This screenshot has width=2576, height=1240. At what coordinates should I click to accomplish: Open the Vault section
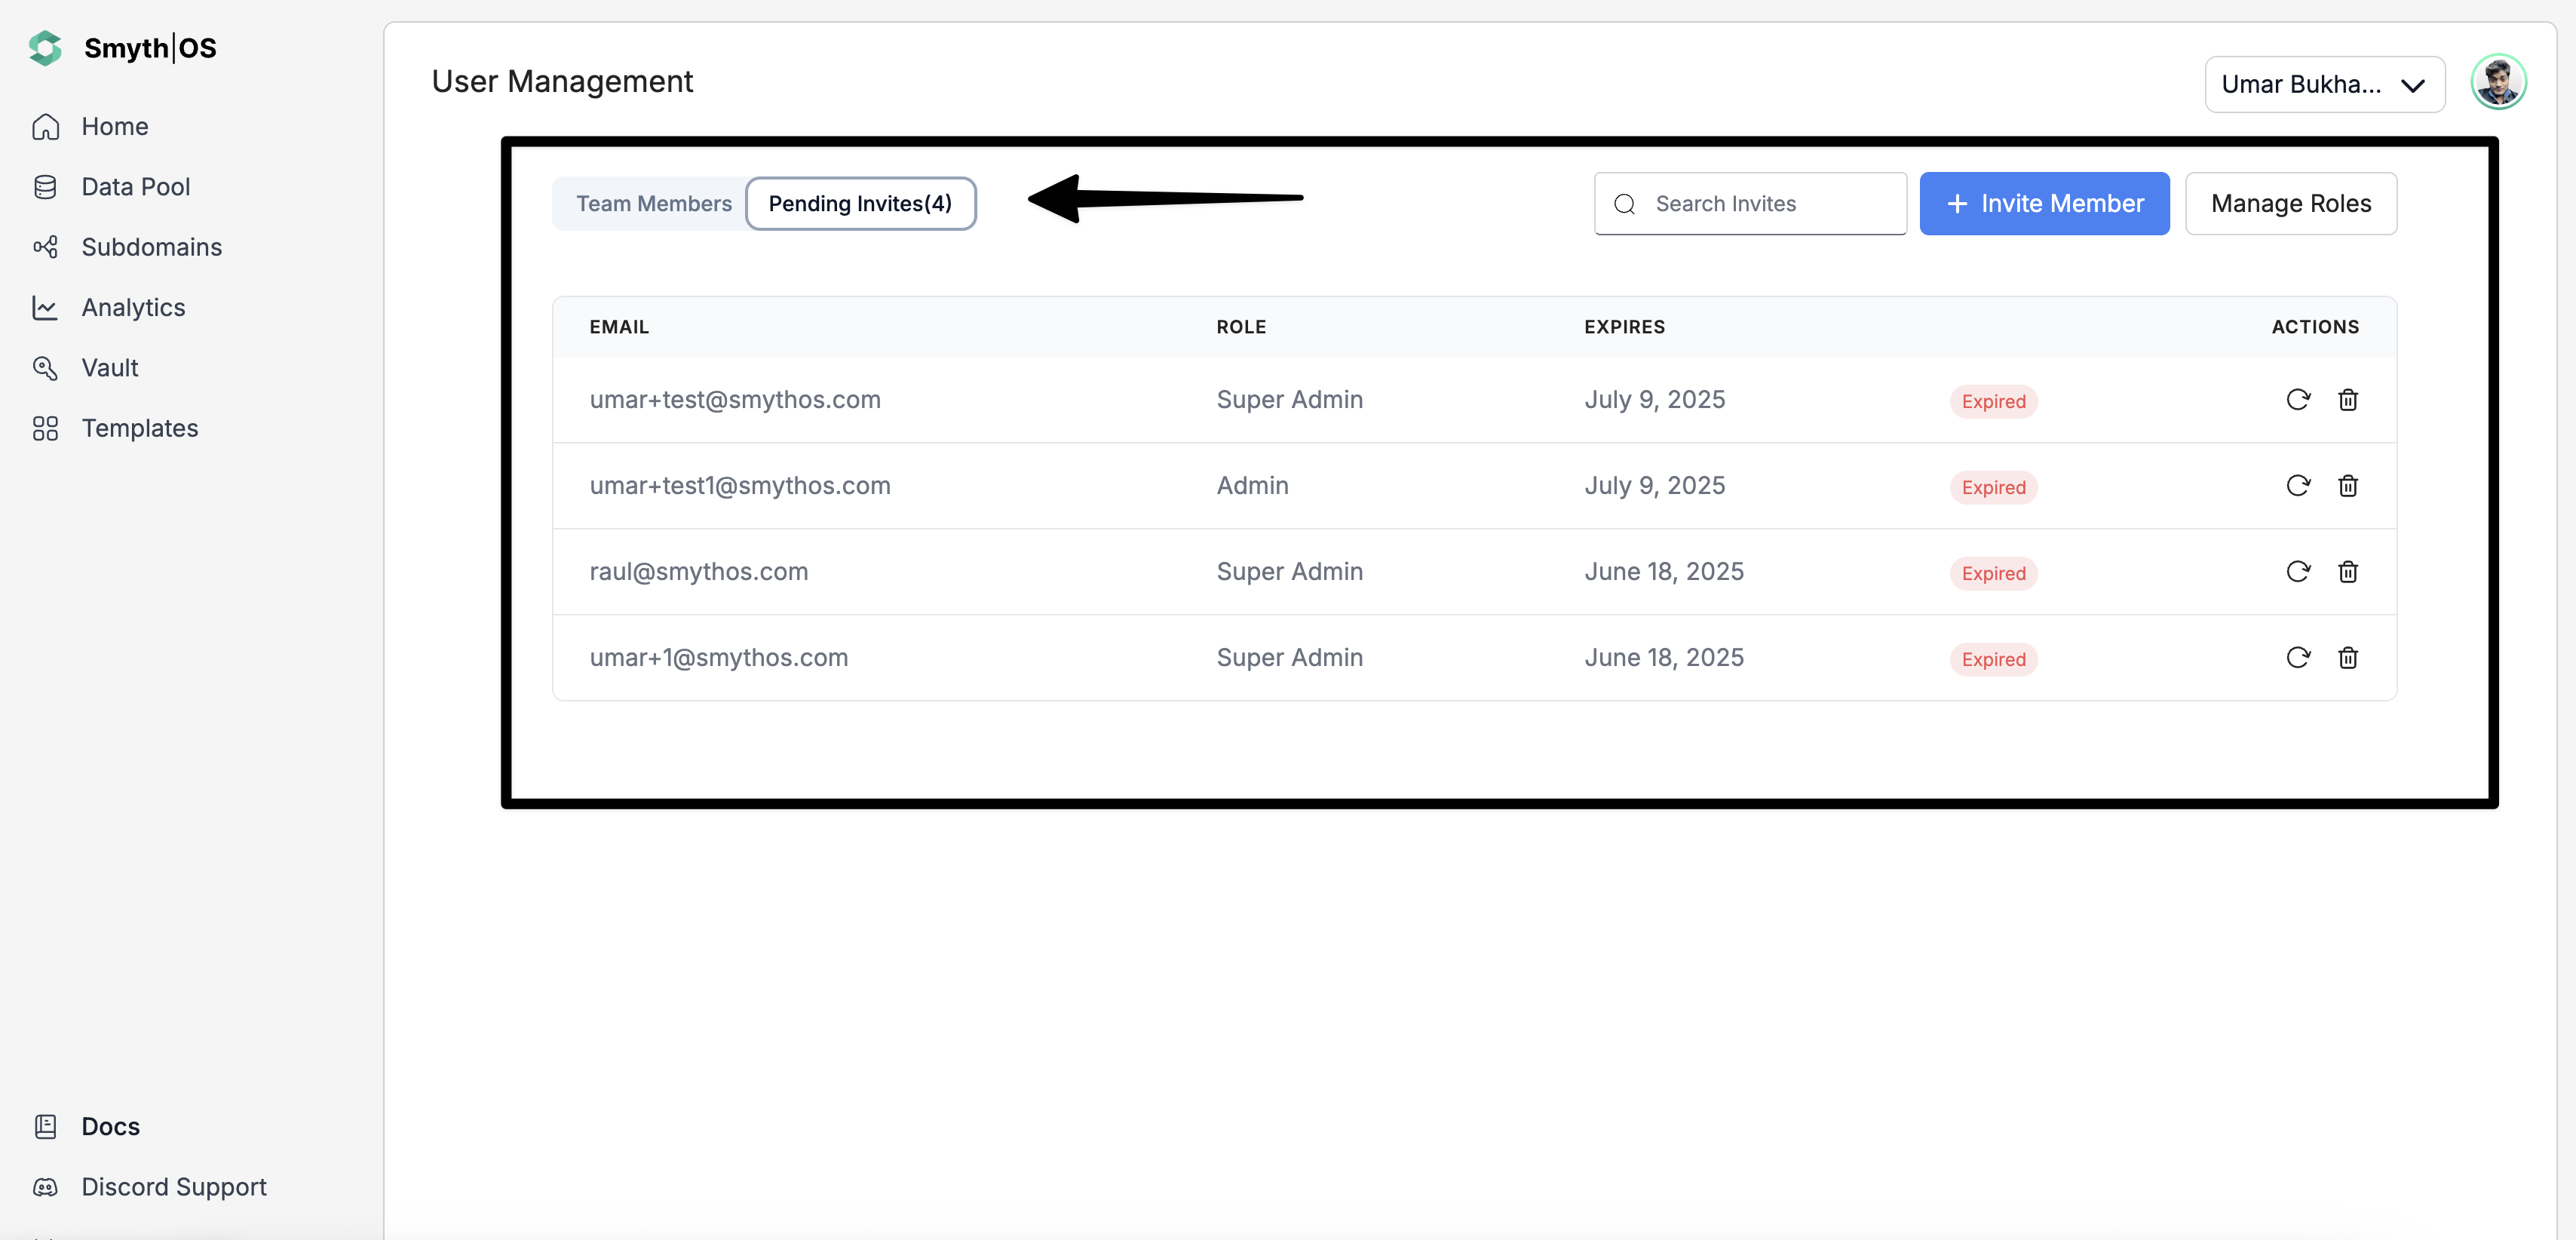coord(109,367)
